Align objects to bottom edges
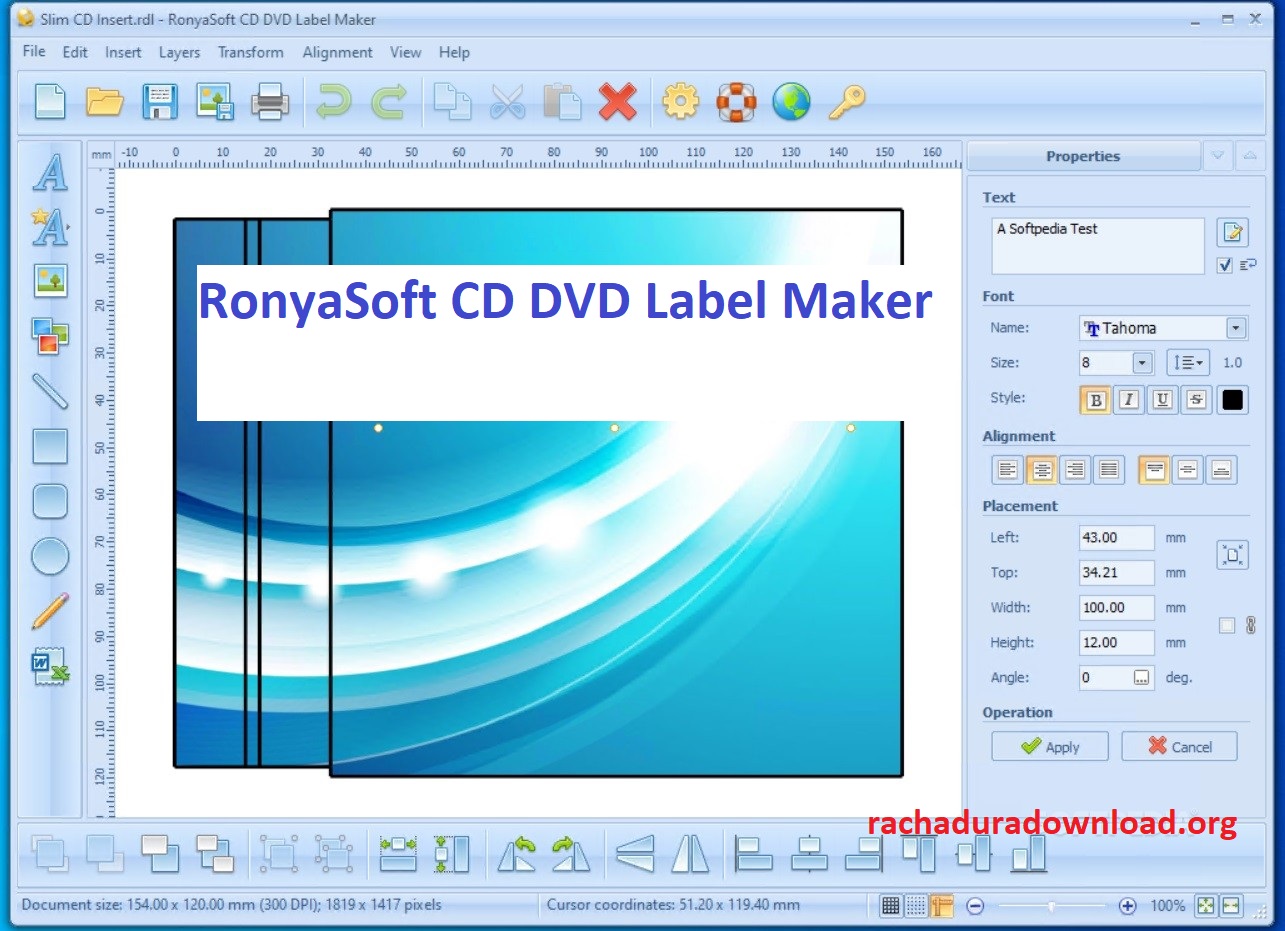This screenshot has height=931, width=1285. point(1028,853)
